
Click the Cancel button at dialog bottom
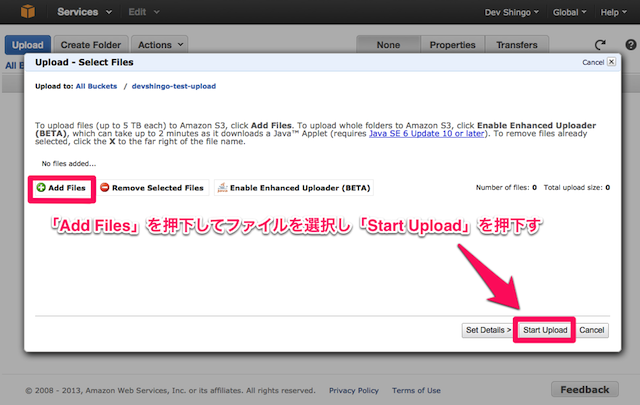tap(591, 330)
